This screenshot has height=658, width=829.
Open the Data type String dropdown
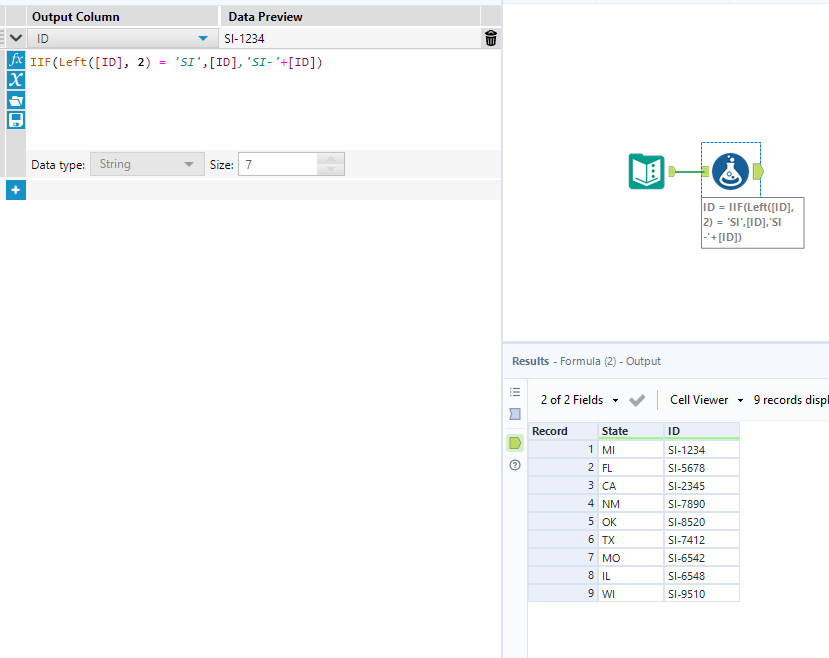[x=147, y=164]
